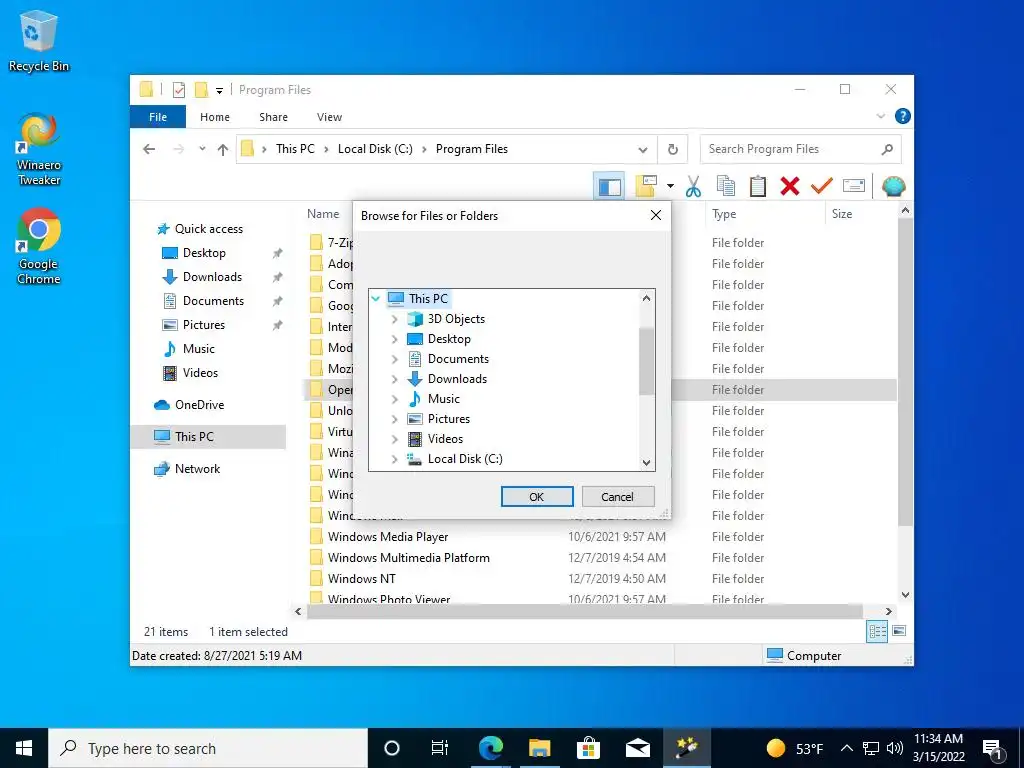The image size is (1024, 768).
Task: Click OK in Browse dialog
Action: tap(537, 497)
